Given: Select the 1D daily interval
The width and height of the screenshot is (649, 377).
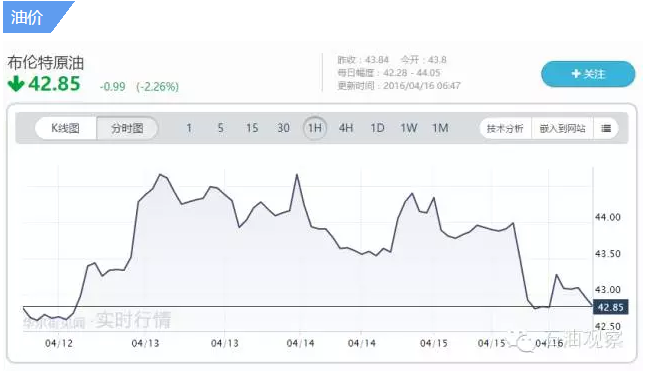Looking at the screenshot, I should [x=377, y=128].
